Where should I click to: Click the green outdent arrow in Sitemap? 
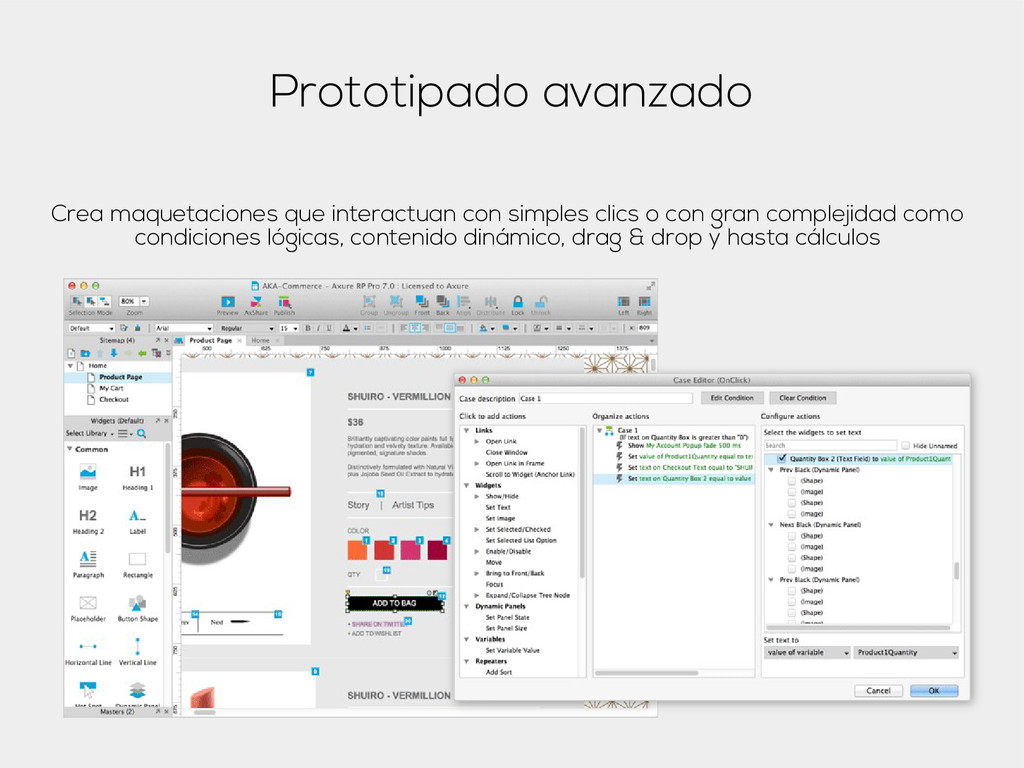click(142, 353)
